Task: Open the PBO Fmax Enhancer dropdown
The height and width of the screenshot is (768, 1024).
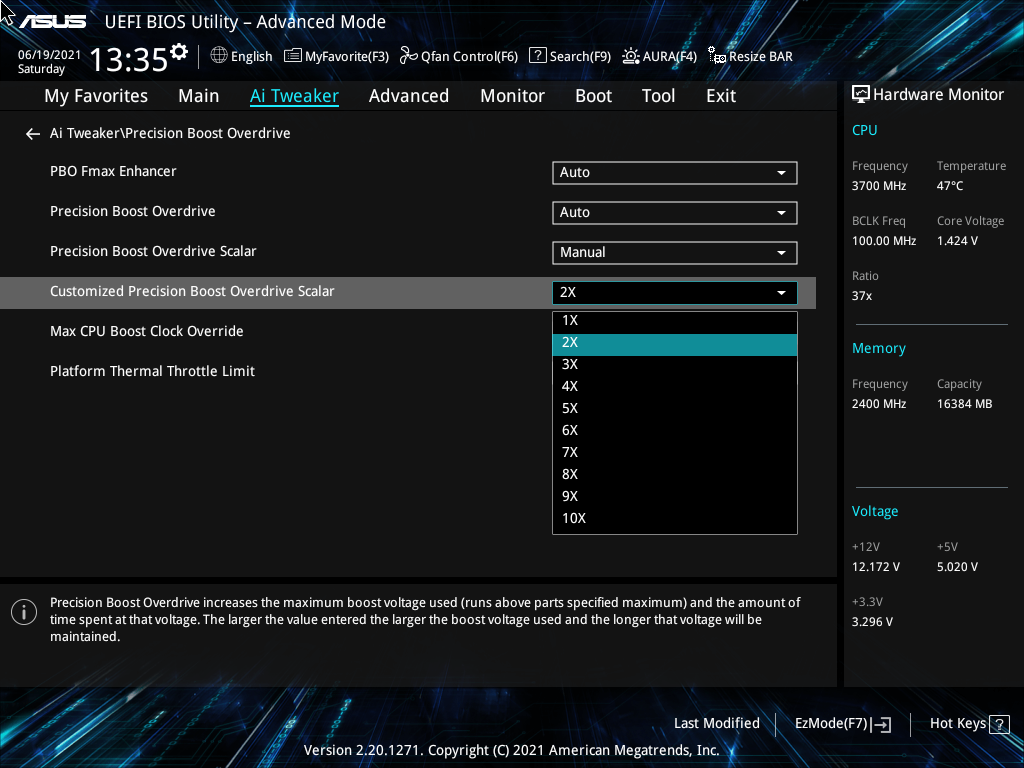Action: [674, 172]
